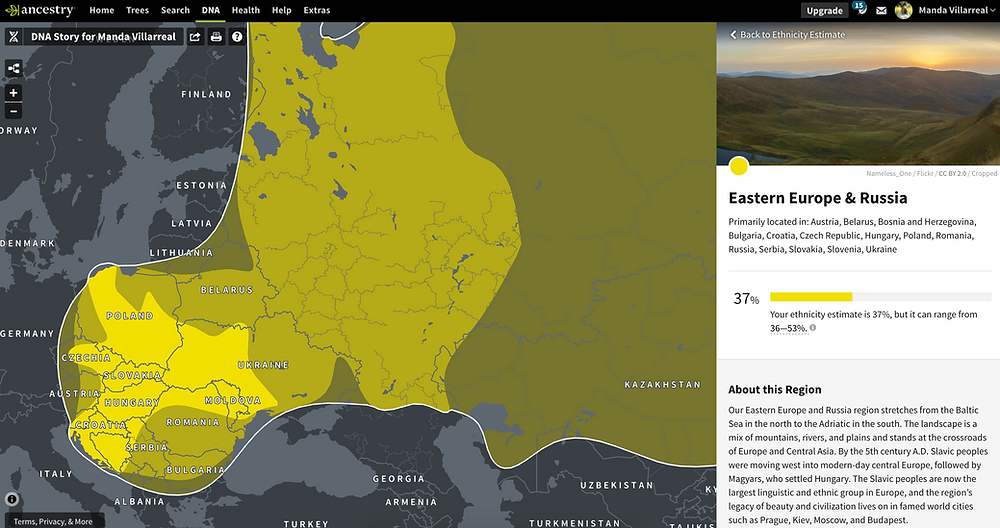Viewport: 1000px width, 528px height.
Task: Share the DNA Story
Action: (195, 37)
